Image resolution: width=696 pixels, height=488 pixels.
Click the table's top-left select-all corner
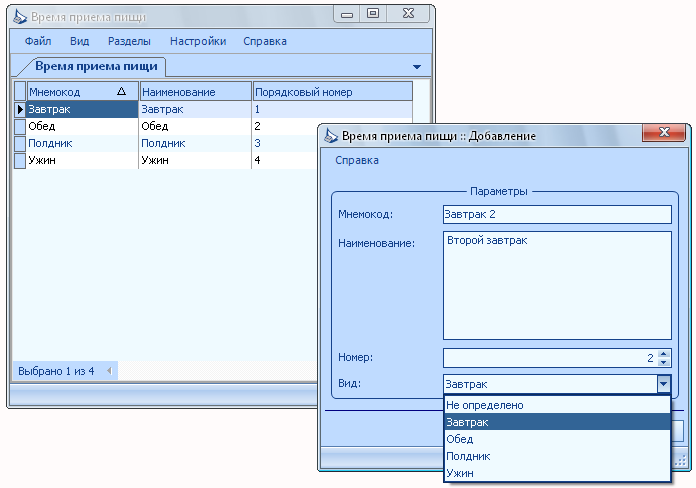(20, 91)
